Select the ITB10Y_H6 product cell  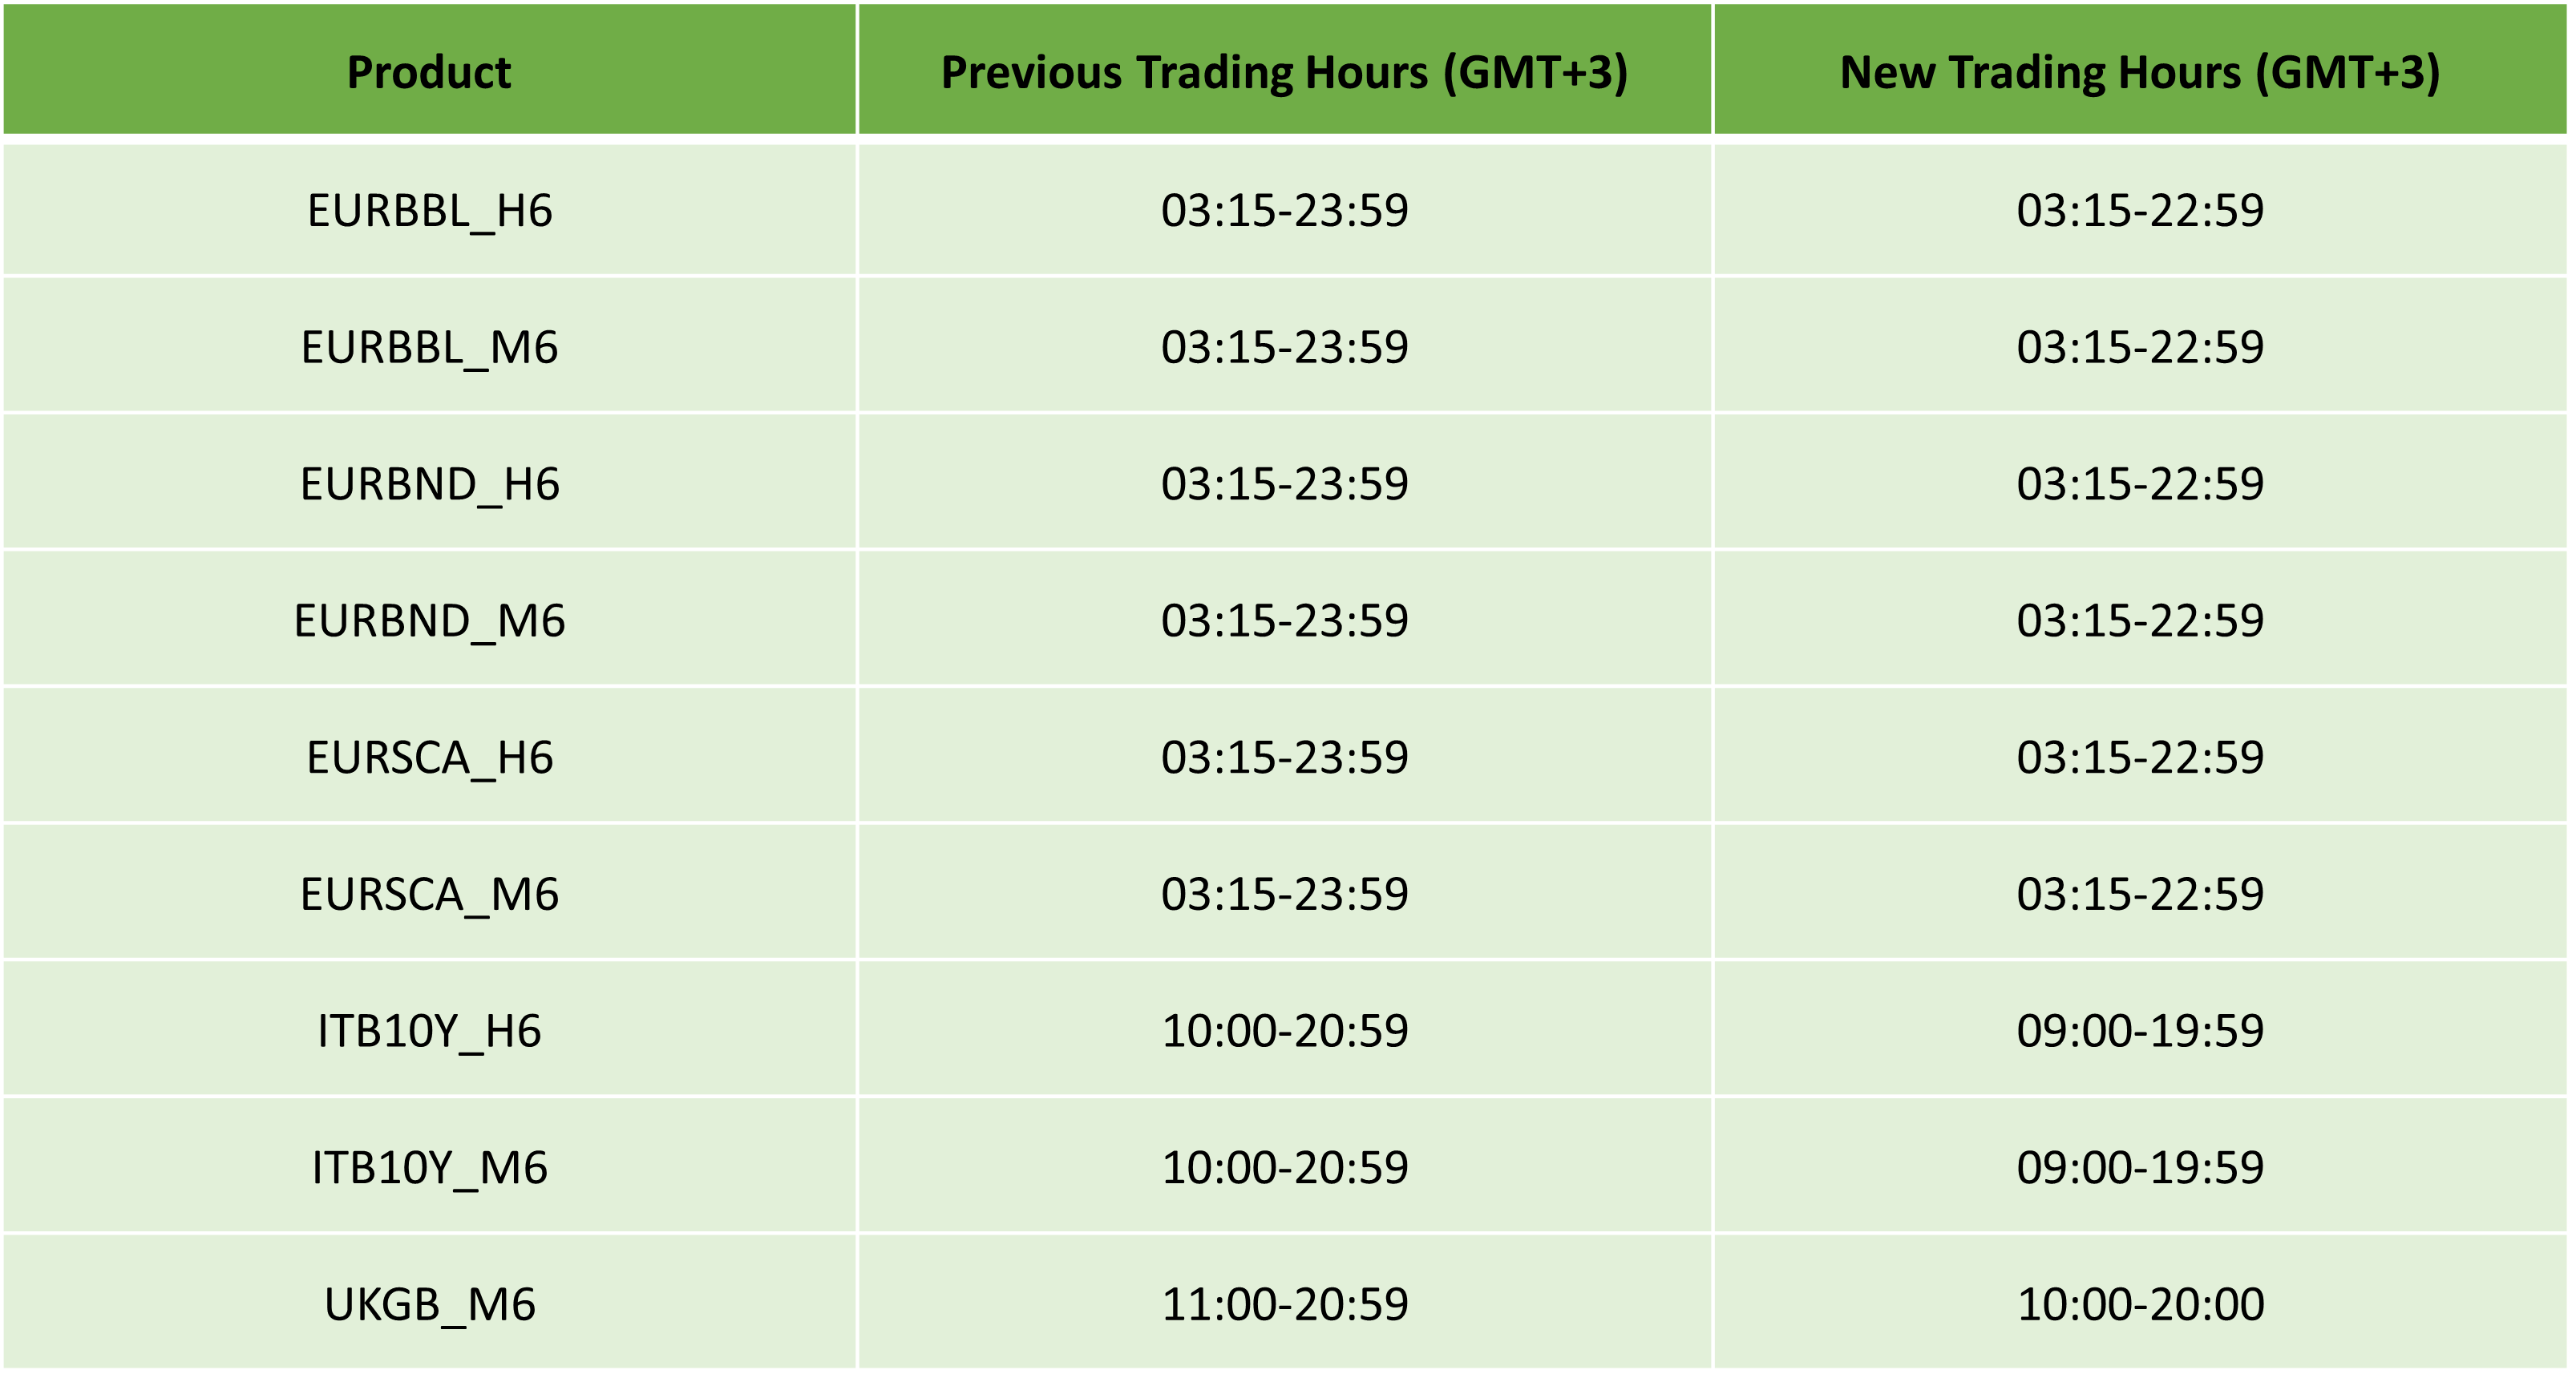(x=429, y=1031)
